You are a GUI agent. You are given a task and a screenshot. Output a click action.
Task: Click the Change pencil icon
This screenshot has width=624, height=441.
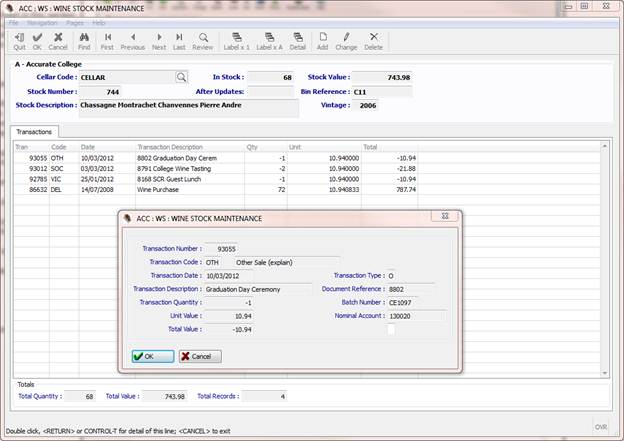[x=346, y=40]
